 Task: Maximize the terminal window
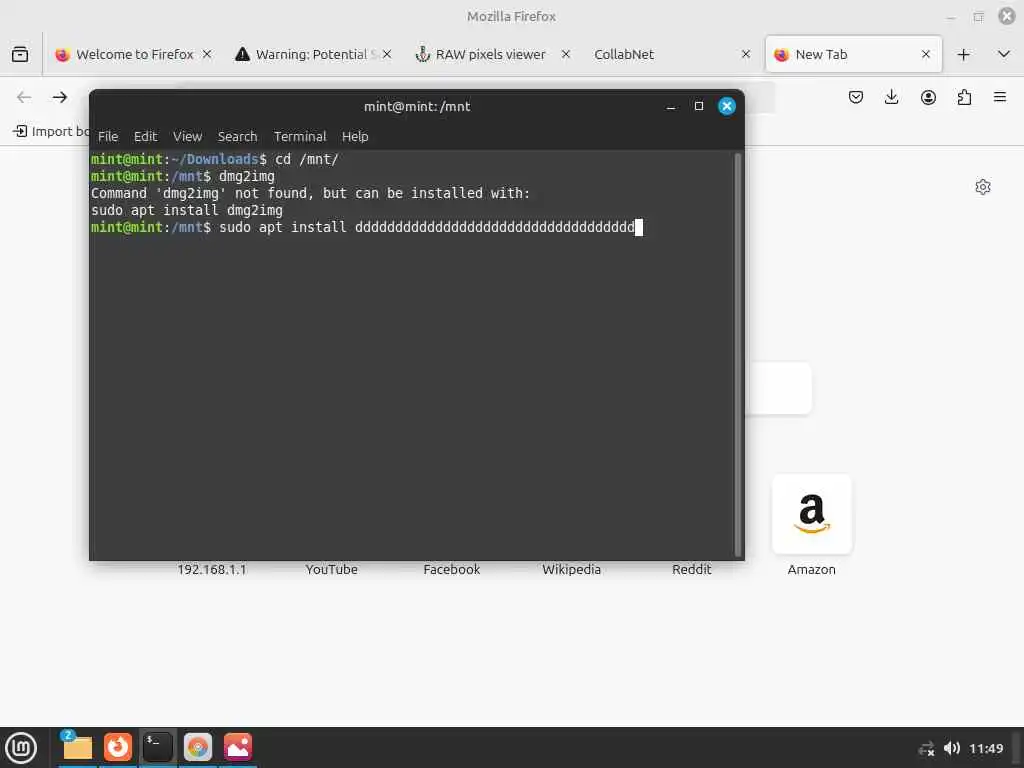point(699,106)
